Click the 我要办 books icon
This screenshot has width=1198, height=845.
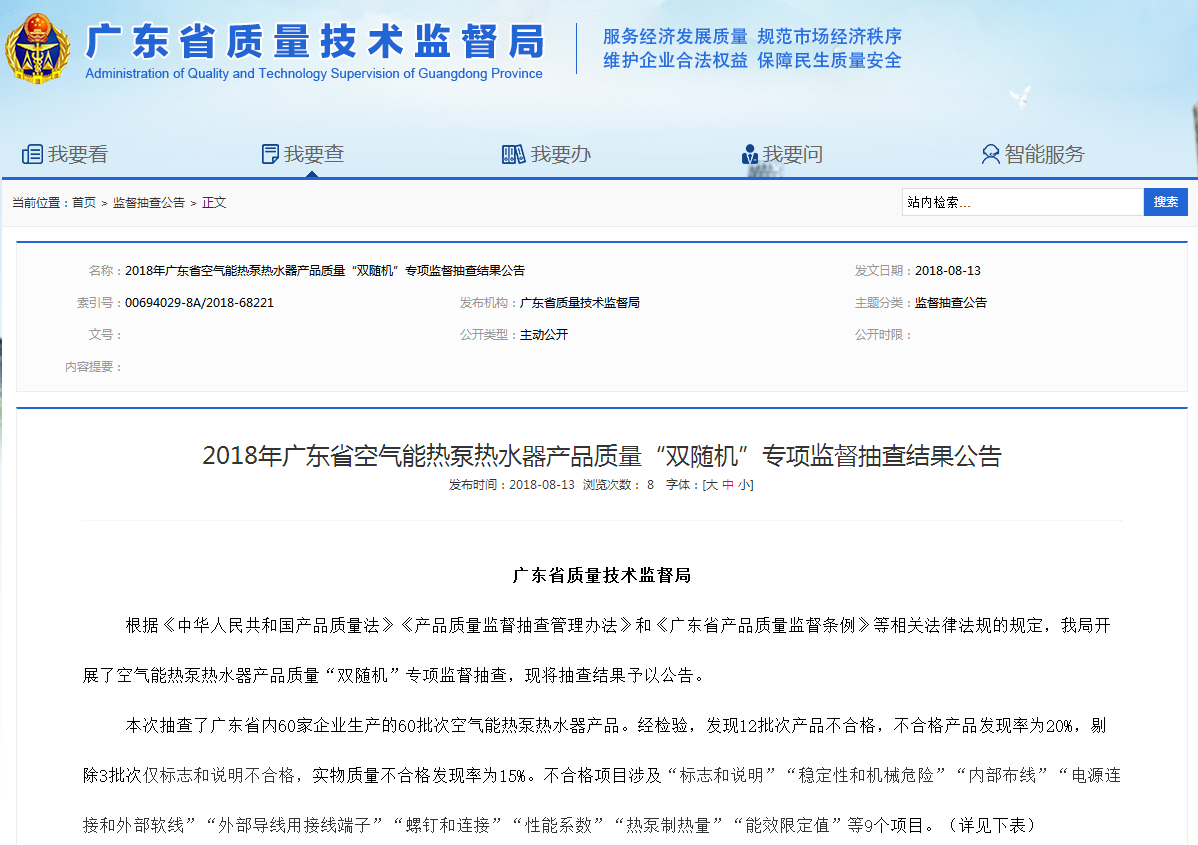pos(513,154)
